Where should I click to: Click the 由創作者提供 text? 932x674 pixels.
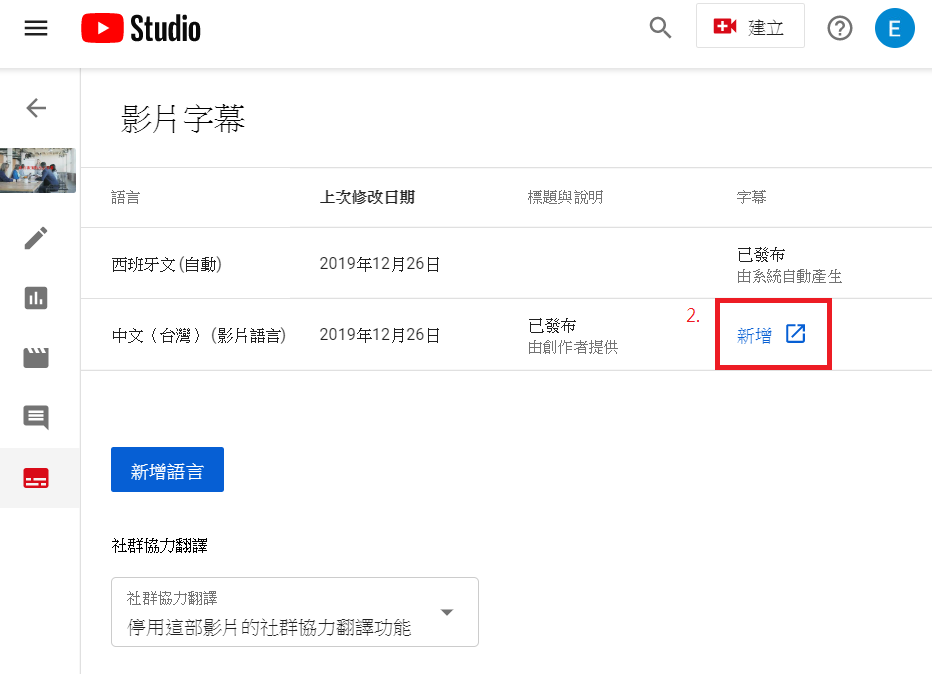click(x=573, y=347)
